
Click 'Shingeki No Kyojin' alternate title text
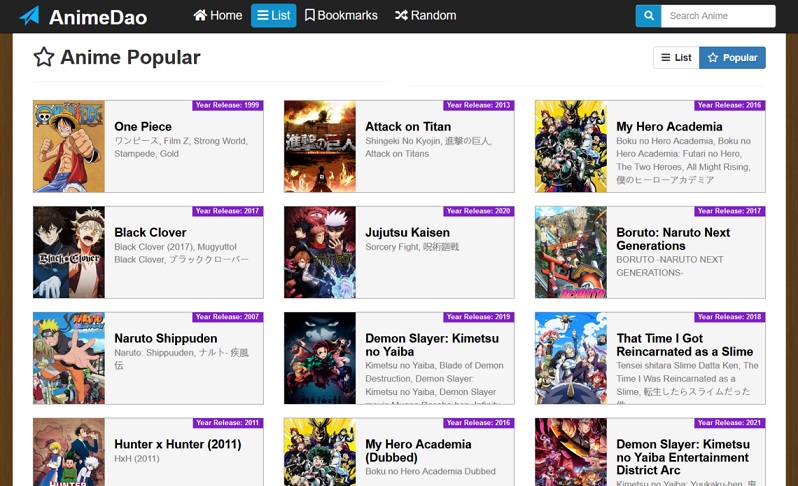402,141
